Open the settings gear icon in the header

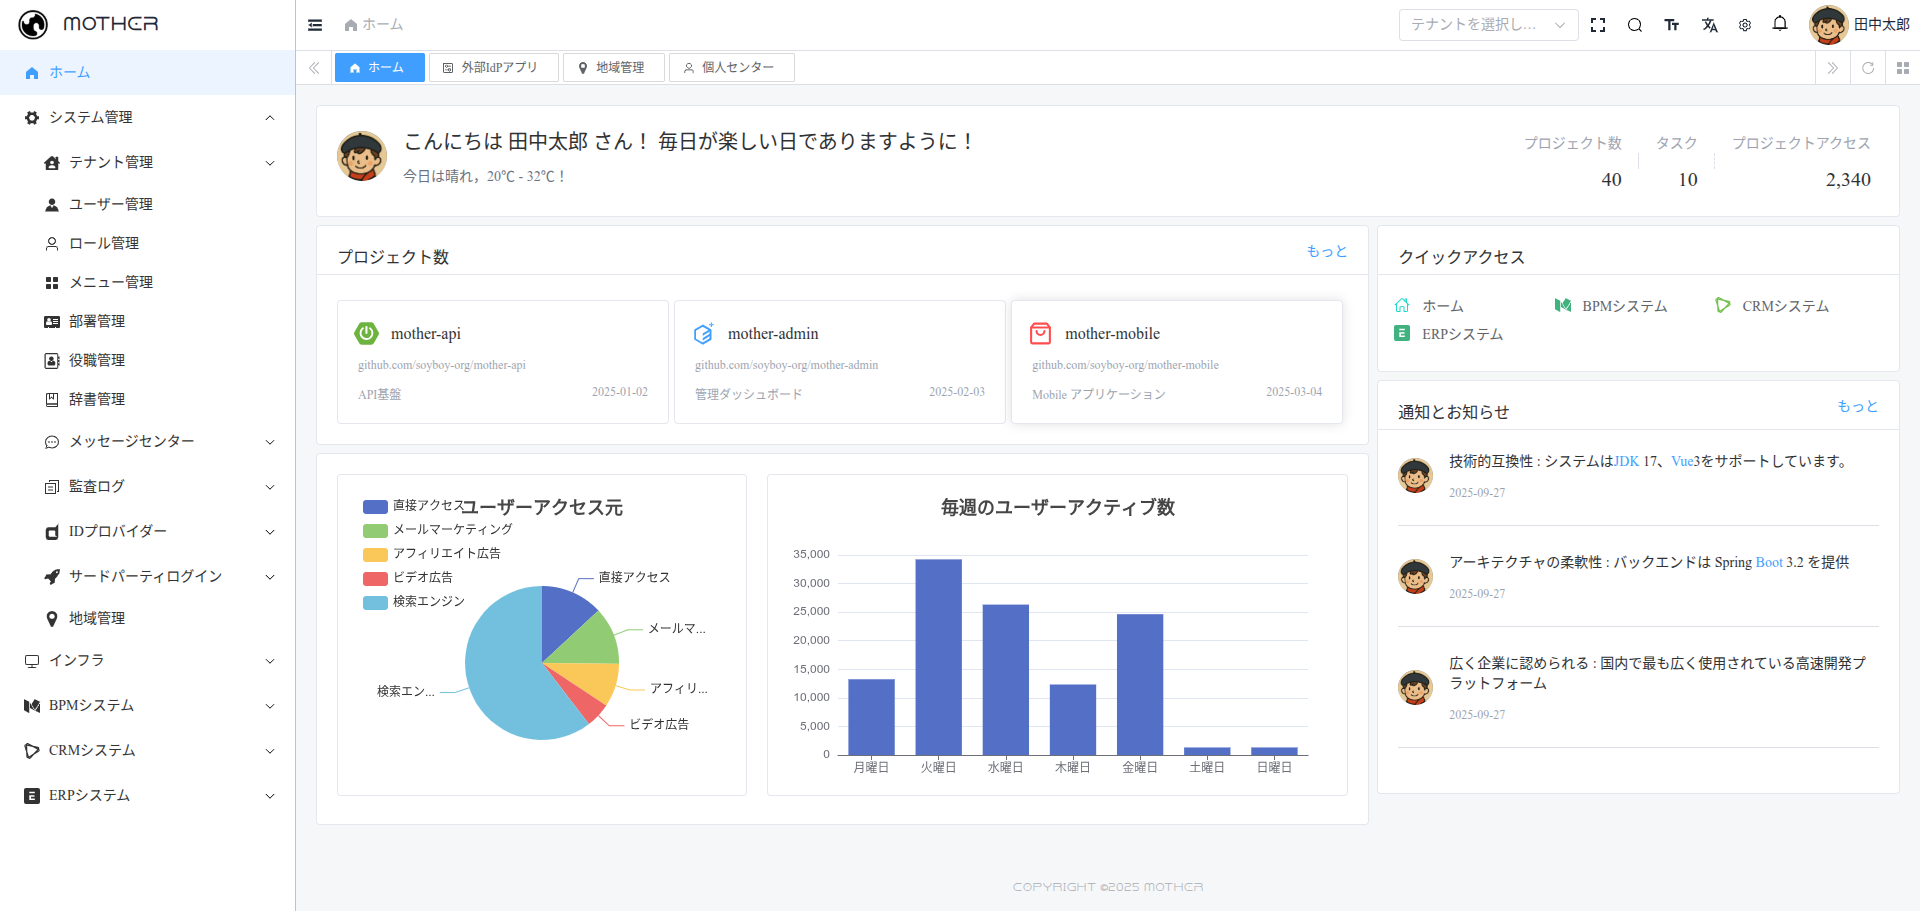pos(1745,24)
